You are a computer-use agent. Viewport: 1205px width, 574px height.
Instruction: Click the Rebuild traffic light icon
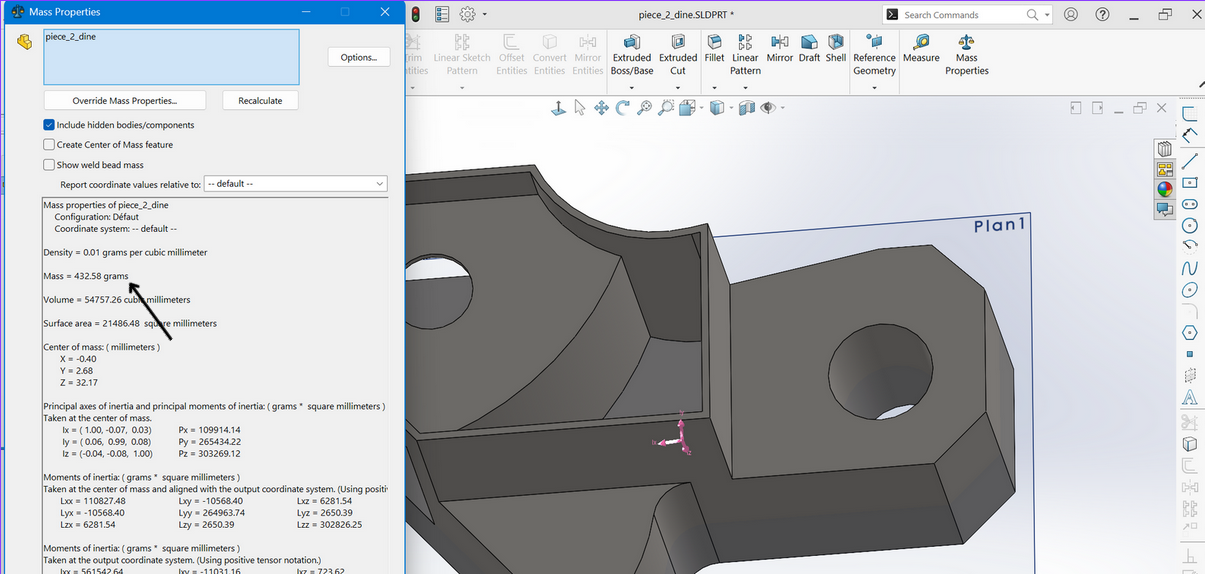click(414, 14)
